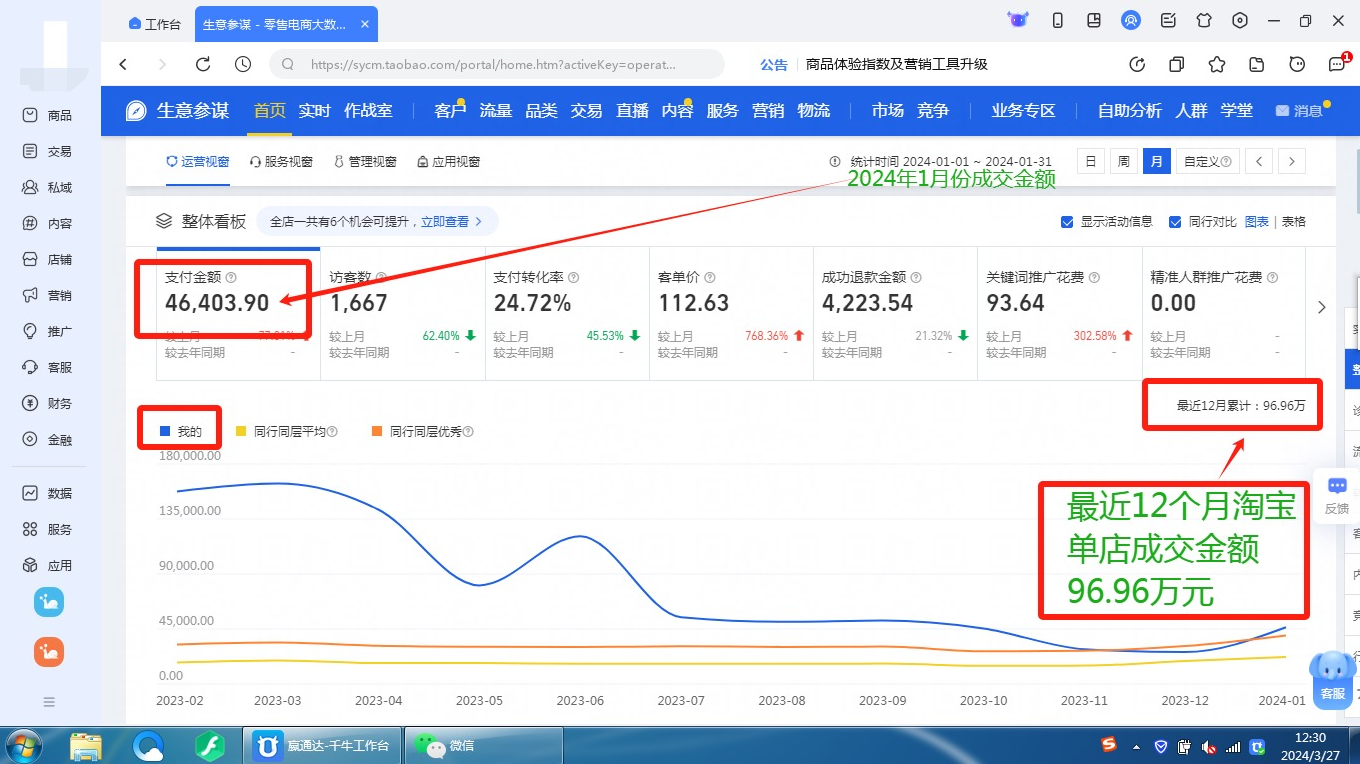Image resolution: width=1360 pixels, height=764 pixels.
Task: Open the 竞争 menu
Action: 933,111
